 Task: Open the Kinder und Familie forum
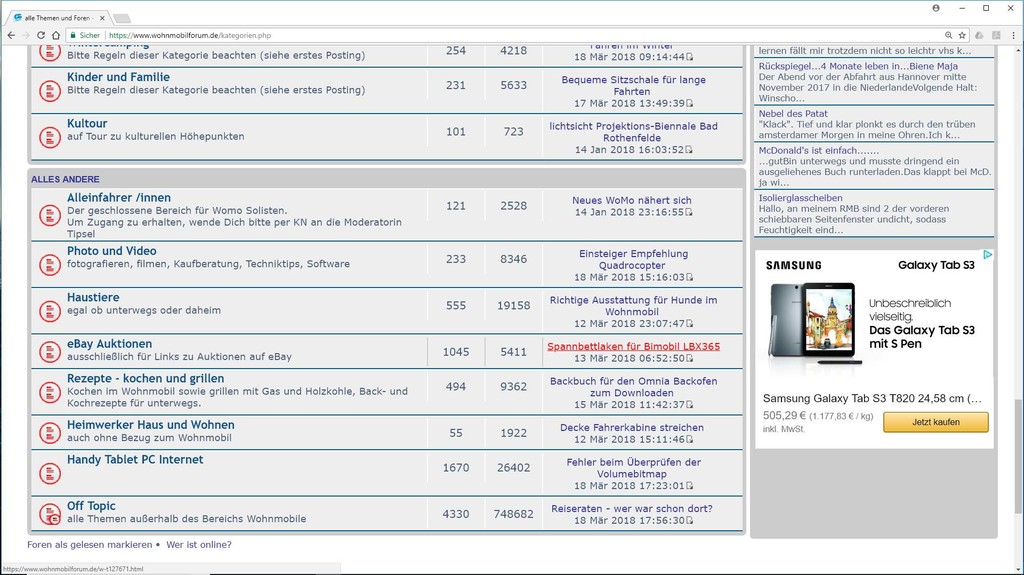click(118, 77)
